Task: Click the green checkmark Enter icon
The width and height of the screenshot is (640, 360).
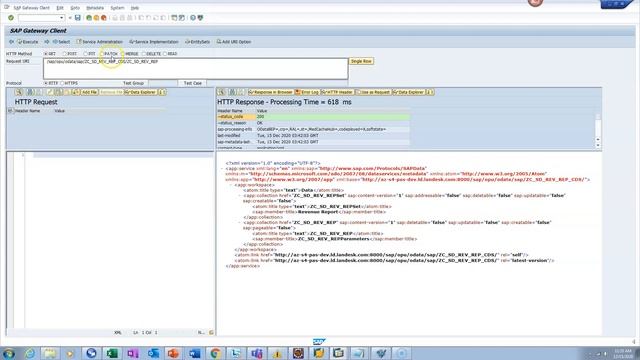Action: [11, 18]
